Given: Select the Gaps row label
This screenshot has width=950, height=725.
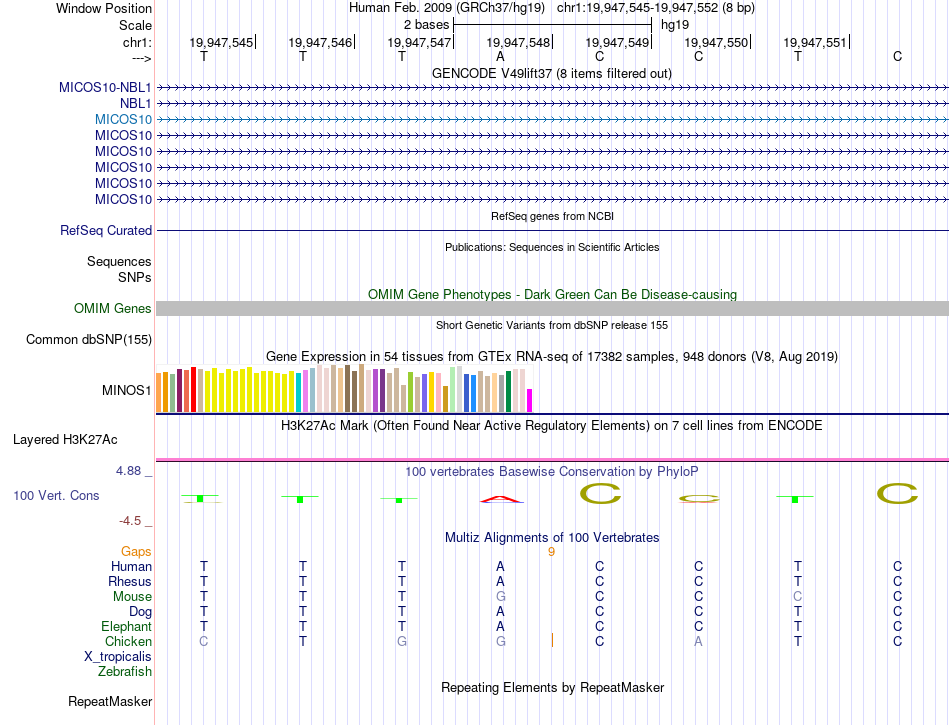Looking at the screenshot, I should [x=136, y=551].
